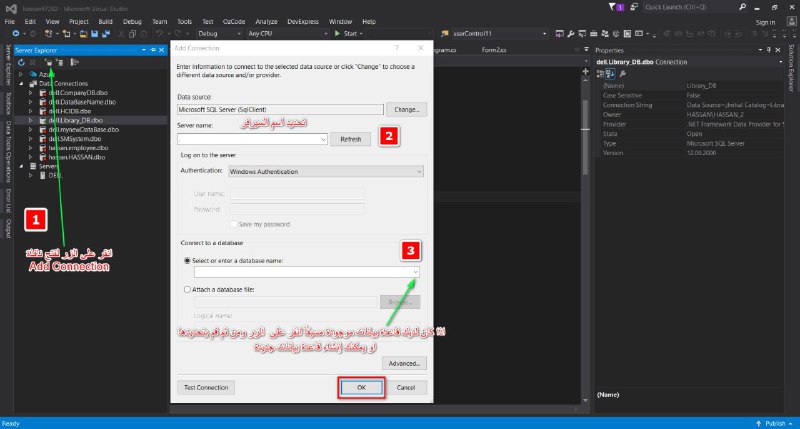Open the Authentication dropdown
This screenshot has width=800, height=429.
click(x=419, y=172)
